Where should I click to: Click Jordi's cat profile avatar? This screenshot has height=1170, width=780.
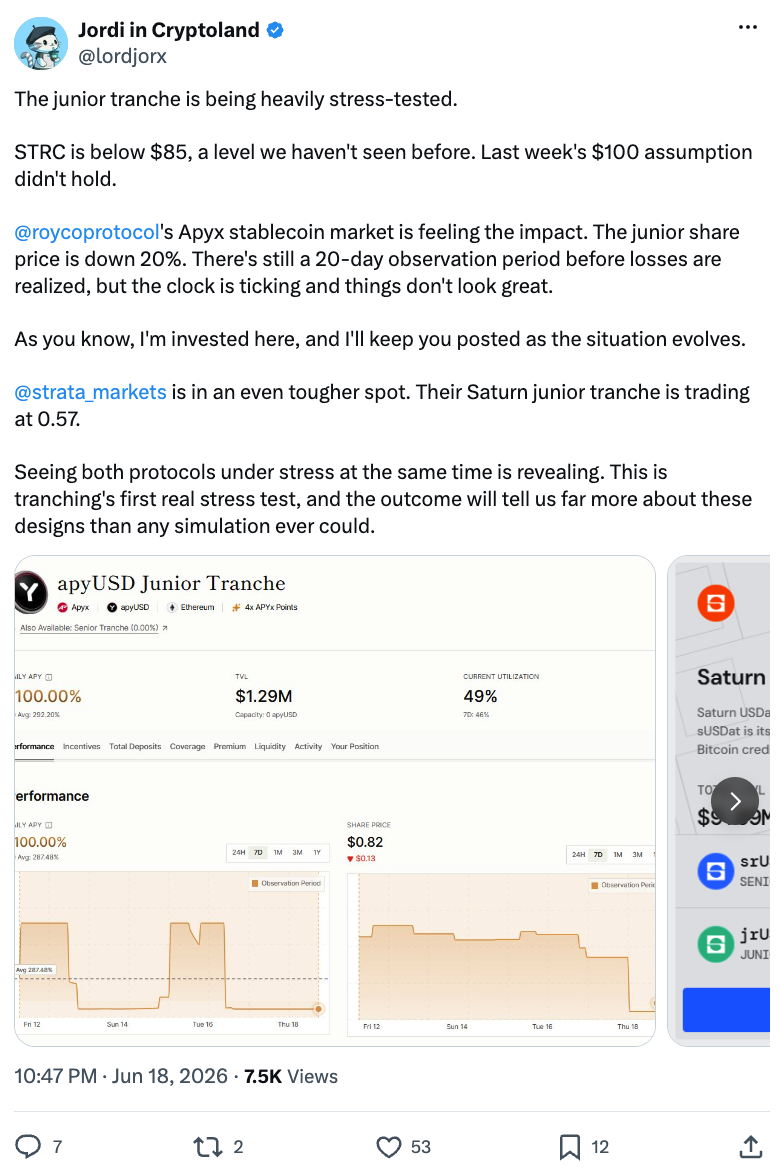[x=41, y=43]
